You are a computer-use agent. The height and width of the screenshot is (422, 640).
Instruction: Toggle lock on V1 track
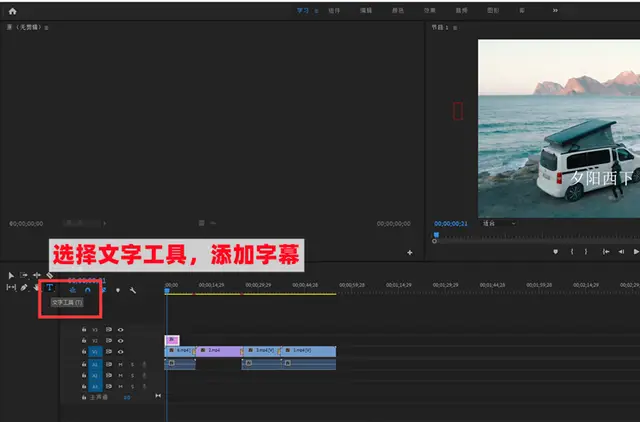click(84, 351)
